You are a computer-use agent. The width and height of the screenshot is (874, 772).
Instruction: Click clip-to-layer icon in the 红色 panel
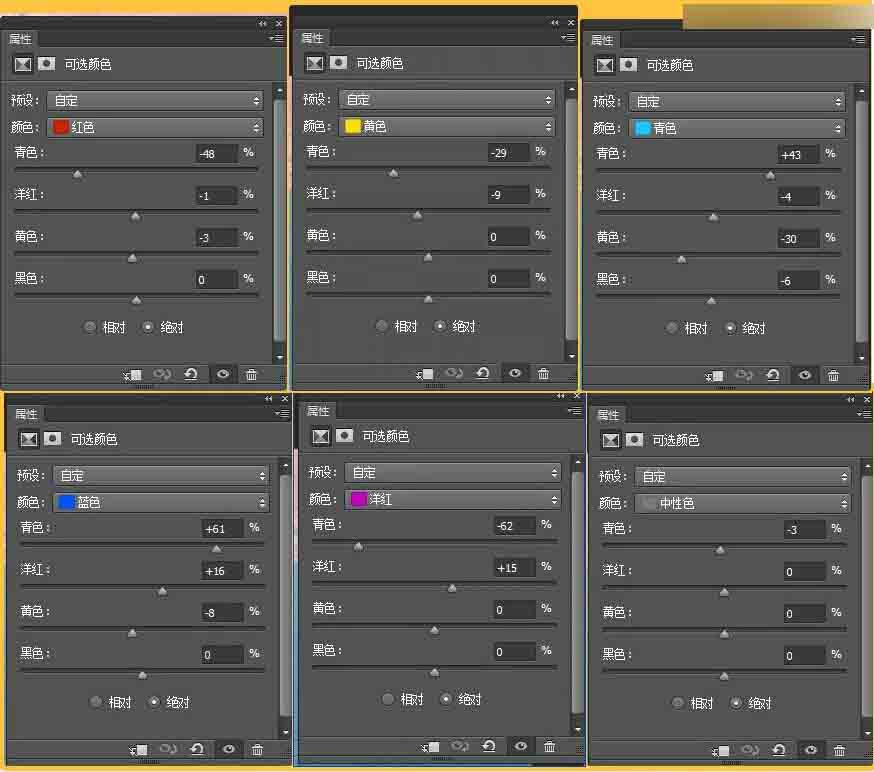click(x=133, y=375)
